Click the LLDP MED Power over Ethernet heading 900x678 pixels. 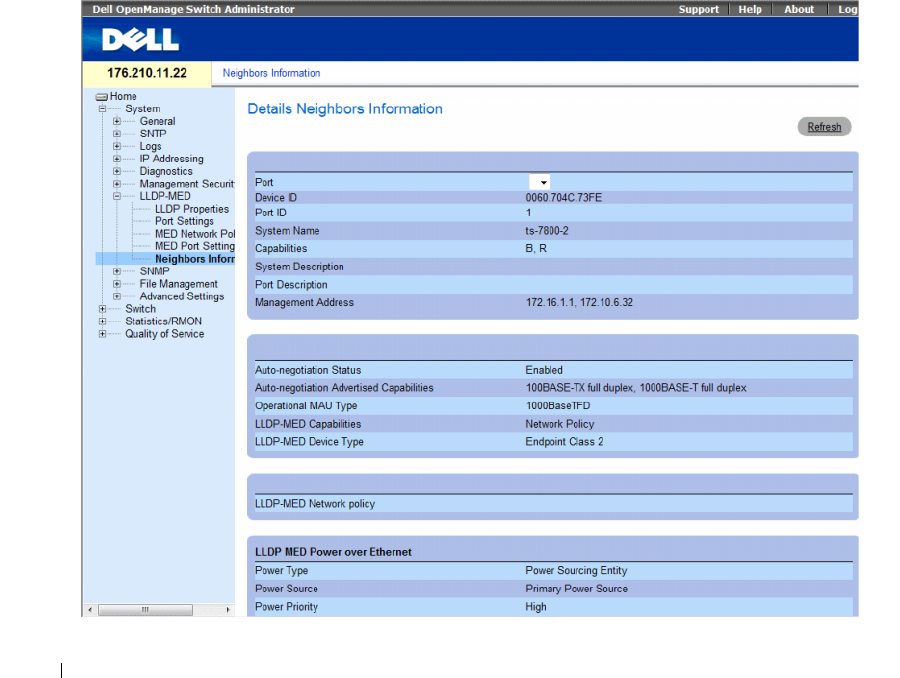(x=333, y=552)
